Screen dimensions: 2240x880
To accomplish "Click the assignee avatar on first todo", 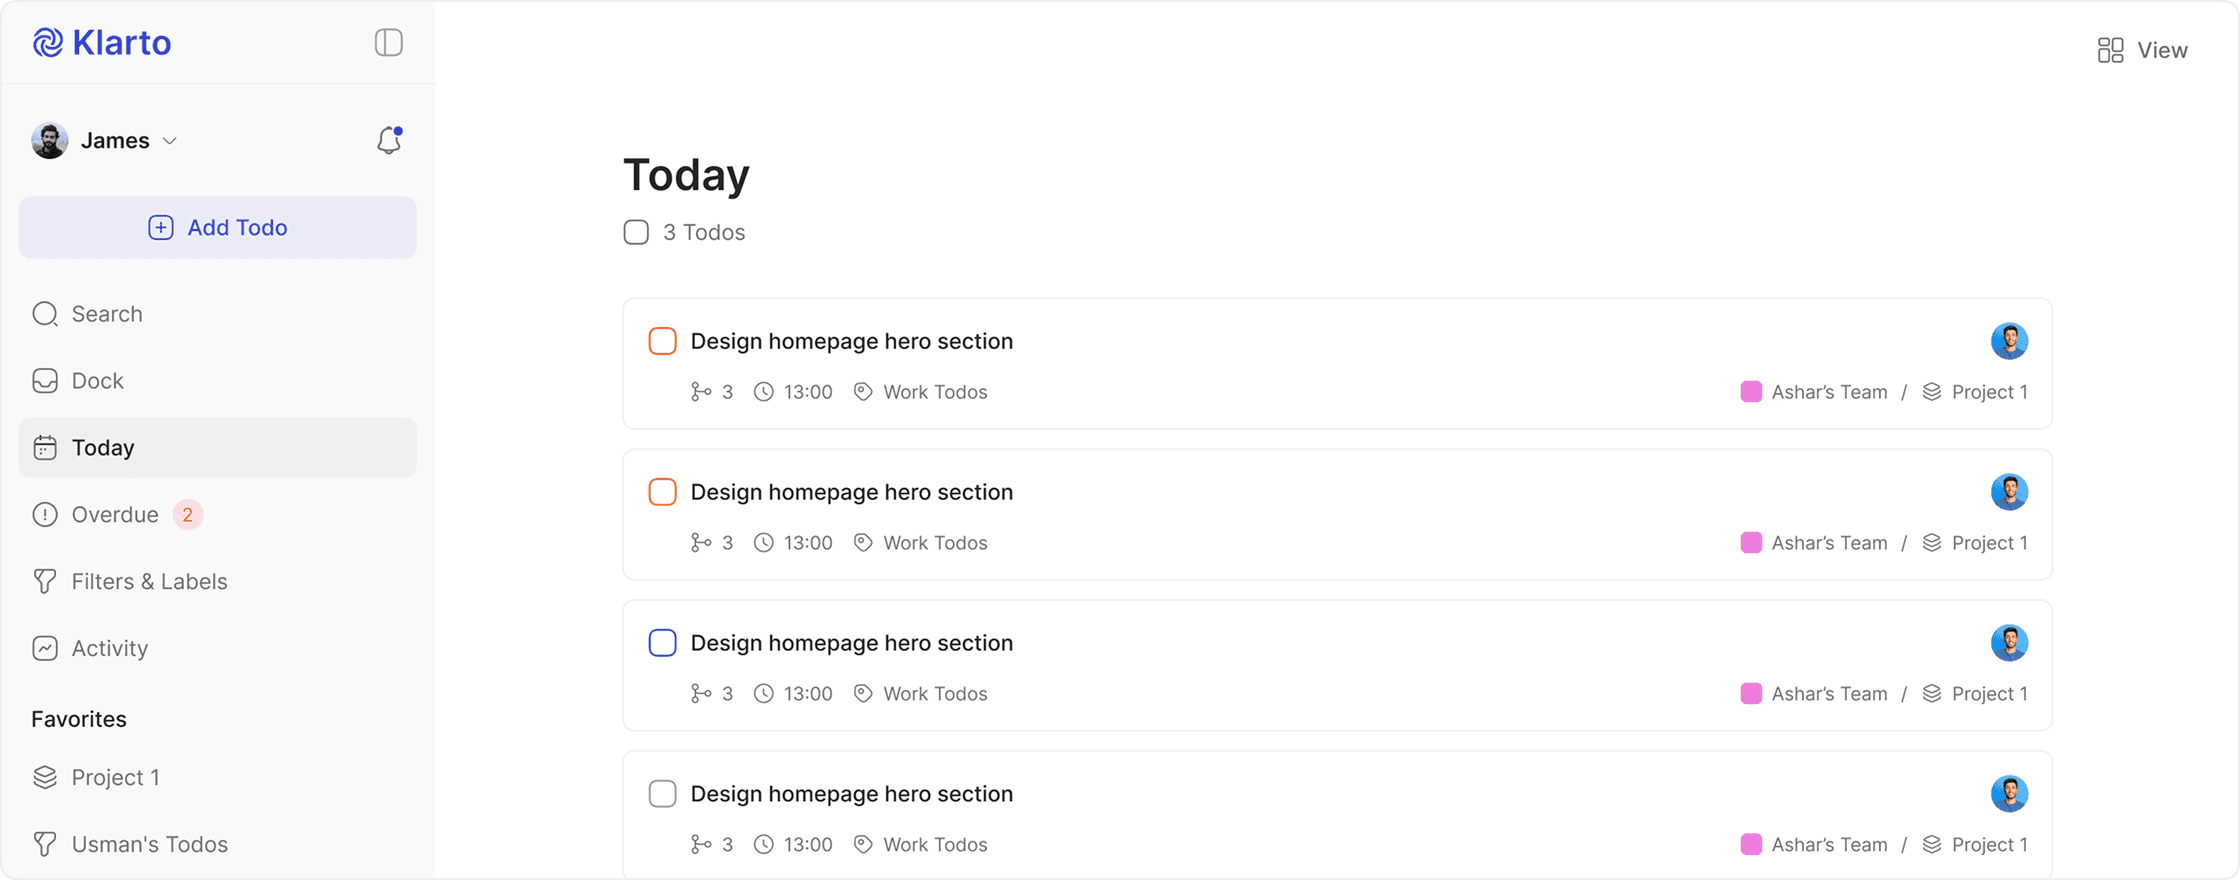I will point(2010,340).
